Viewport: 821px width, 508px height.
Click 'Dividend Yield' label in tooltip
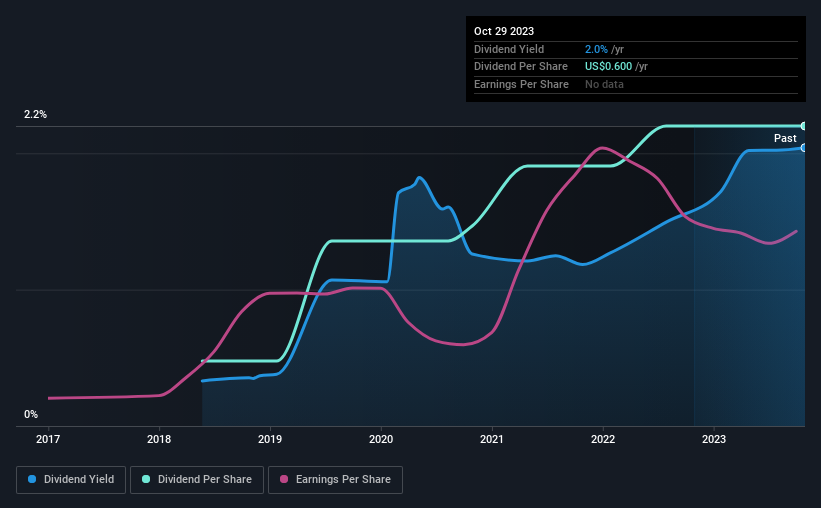[x=509, y=49]
